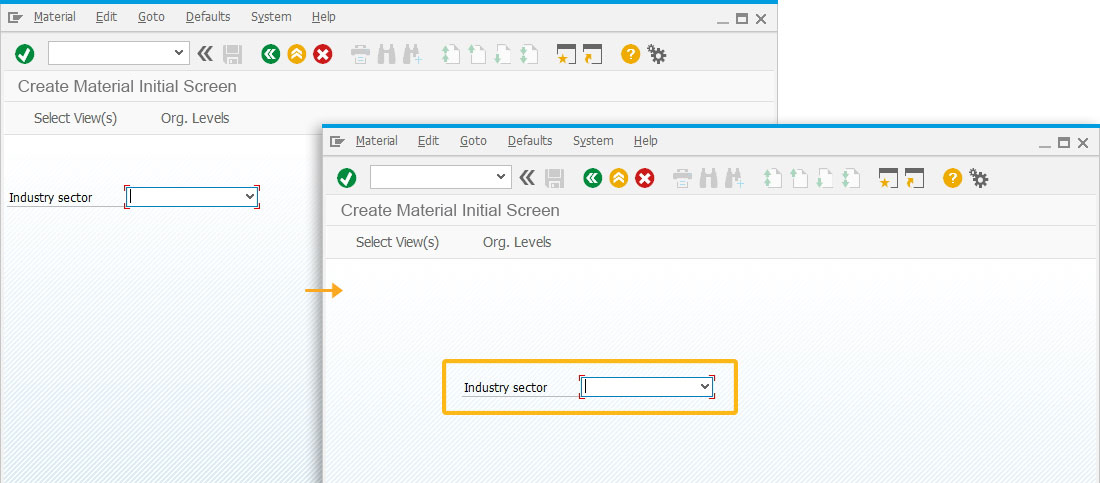This screenshot has height=483, width=1100.
Task: Click the green Enter checkmark in the back window
Action: (x=25, y=54)
